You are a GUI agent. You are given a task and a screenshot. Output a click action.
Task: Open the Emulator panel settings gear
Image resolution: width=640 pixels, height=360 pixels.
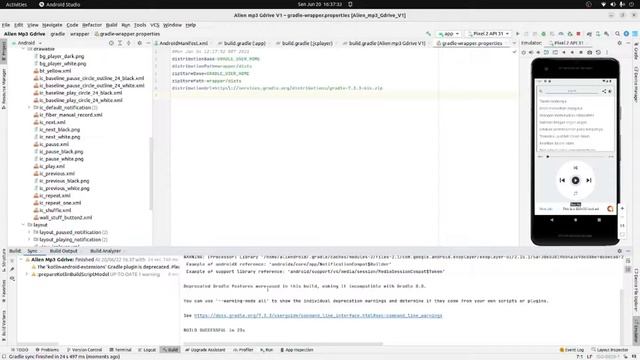[x=620, y=43]
